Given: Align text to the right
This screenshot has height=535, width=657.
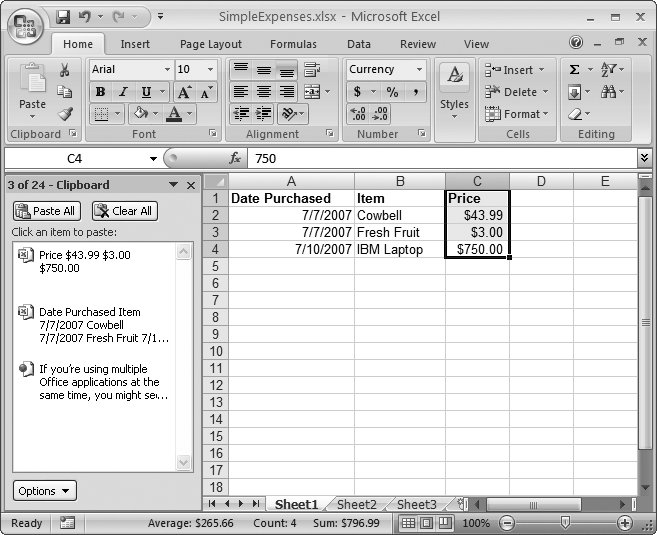Looking at the screenshot, I should (286, 92).
